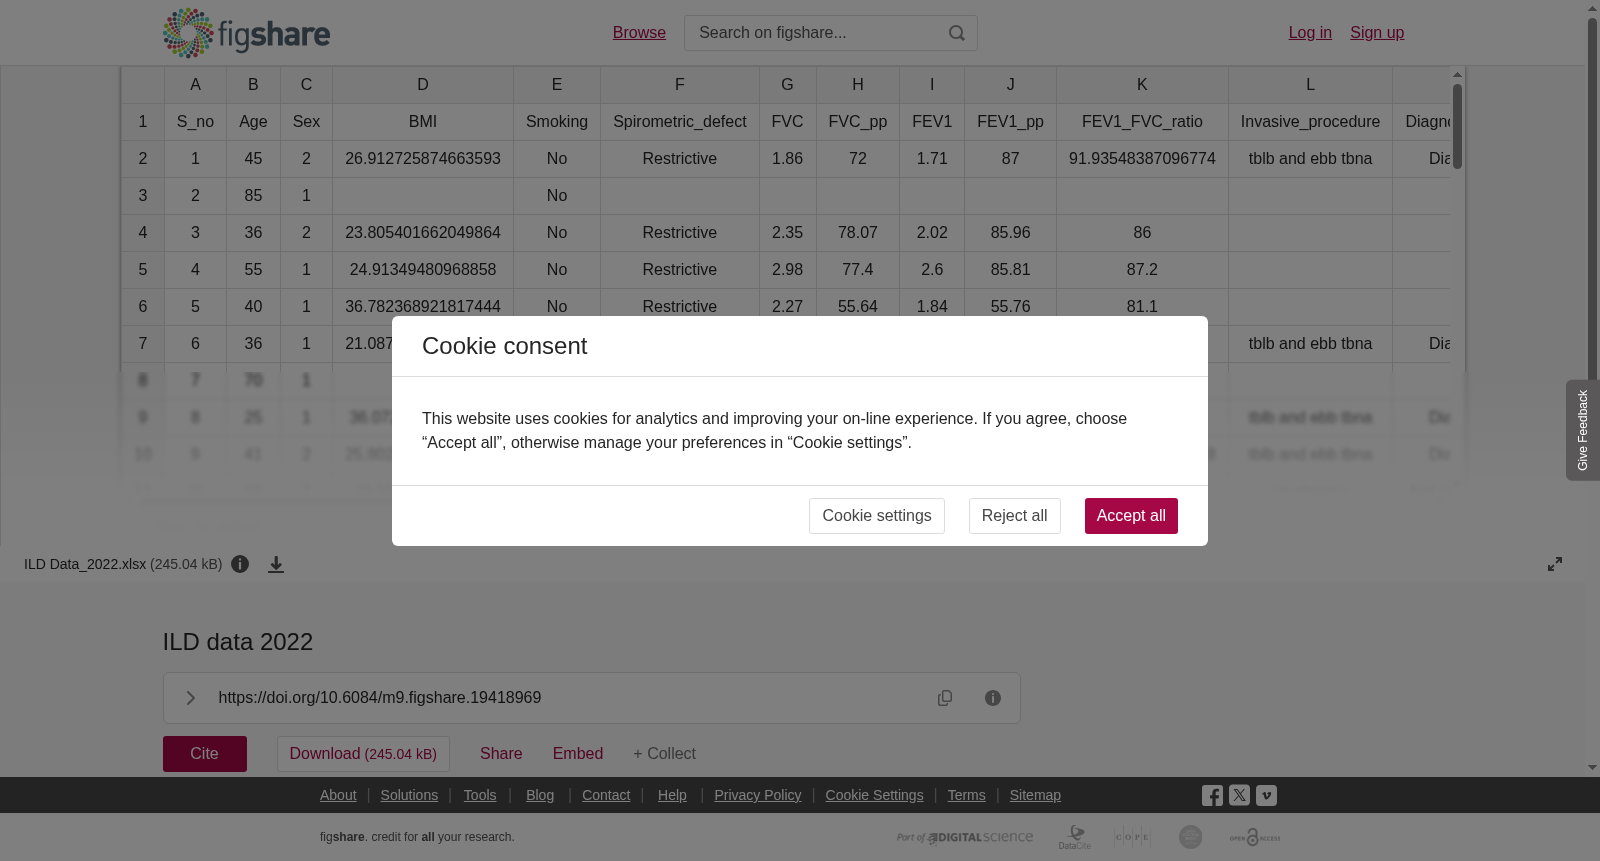Click the Open Access logo
The width and height of the screenshot is (1600, 861).
[1255, 837]
